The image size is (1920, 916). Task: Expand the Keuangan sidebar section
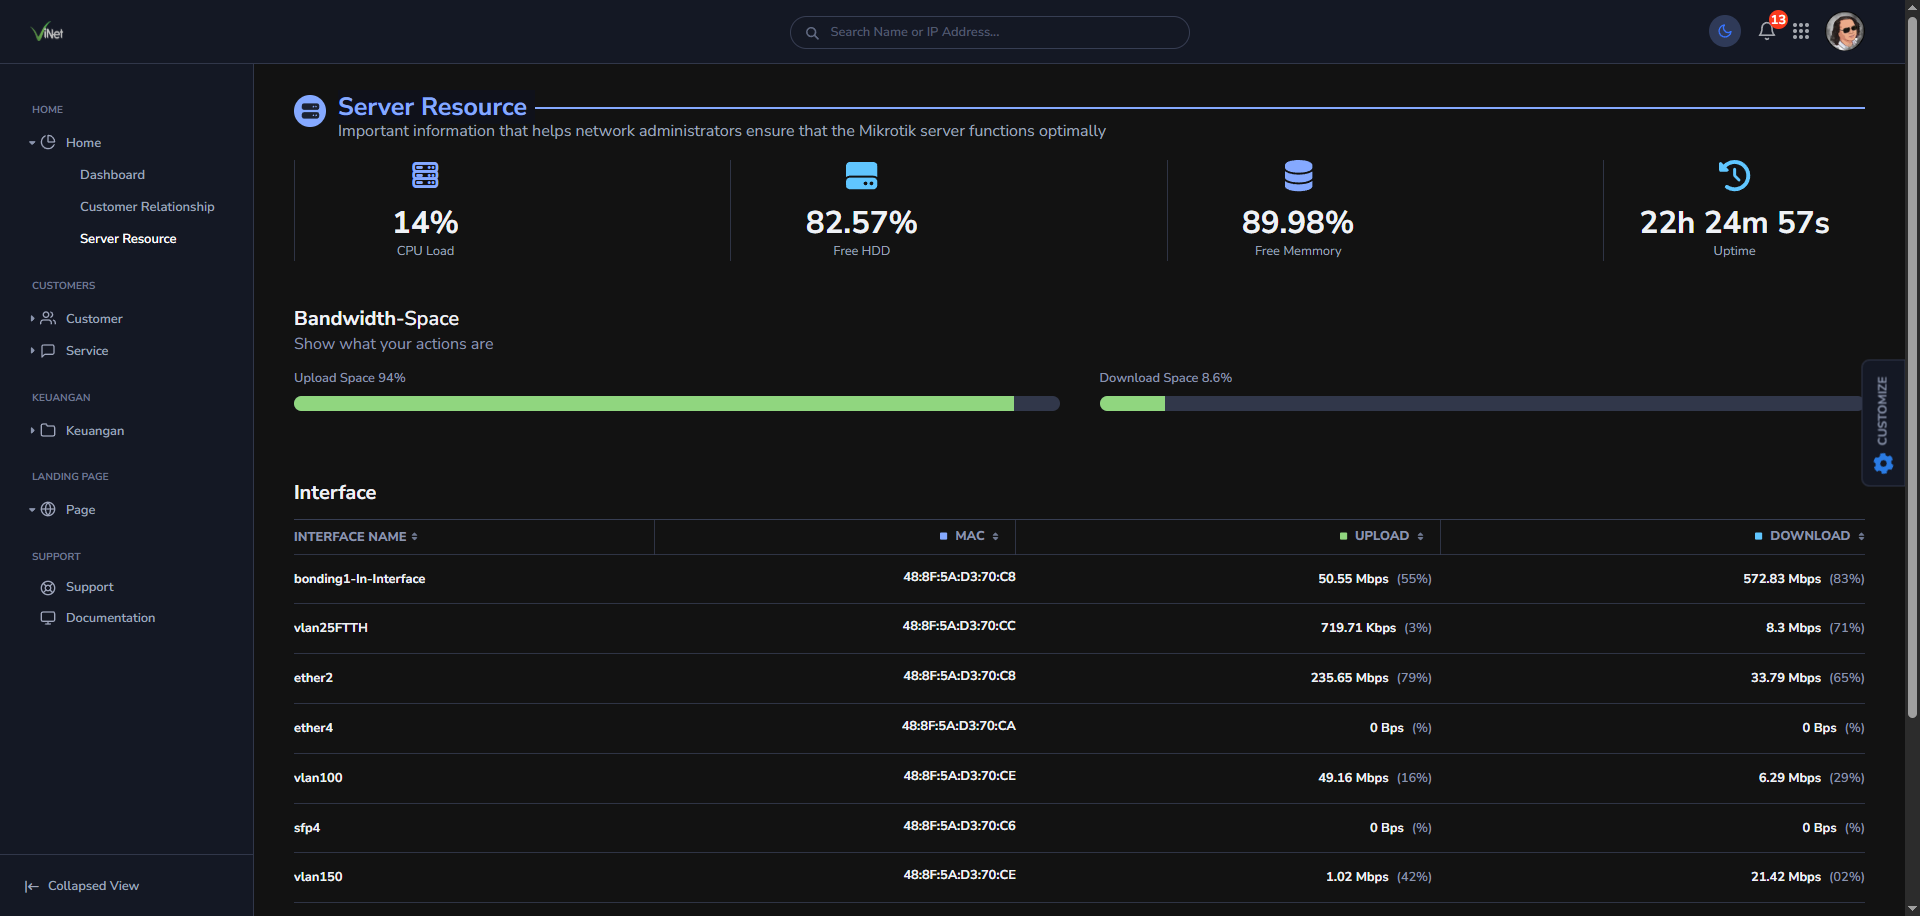pos(95,431)
